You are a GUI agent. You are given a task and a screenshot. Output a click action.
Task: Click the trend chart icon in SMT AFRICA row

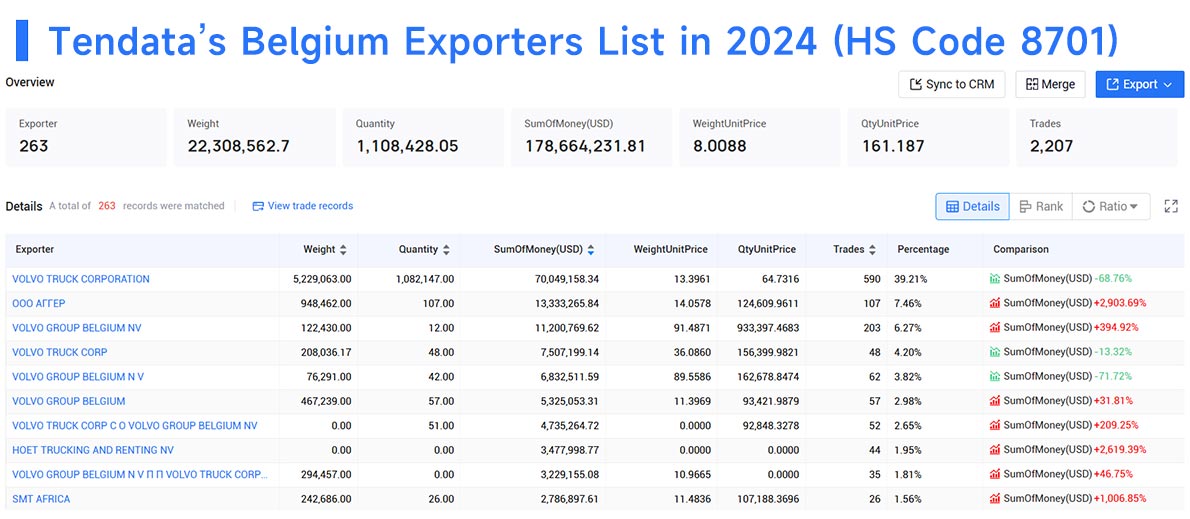click(x=994, y=499)
